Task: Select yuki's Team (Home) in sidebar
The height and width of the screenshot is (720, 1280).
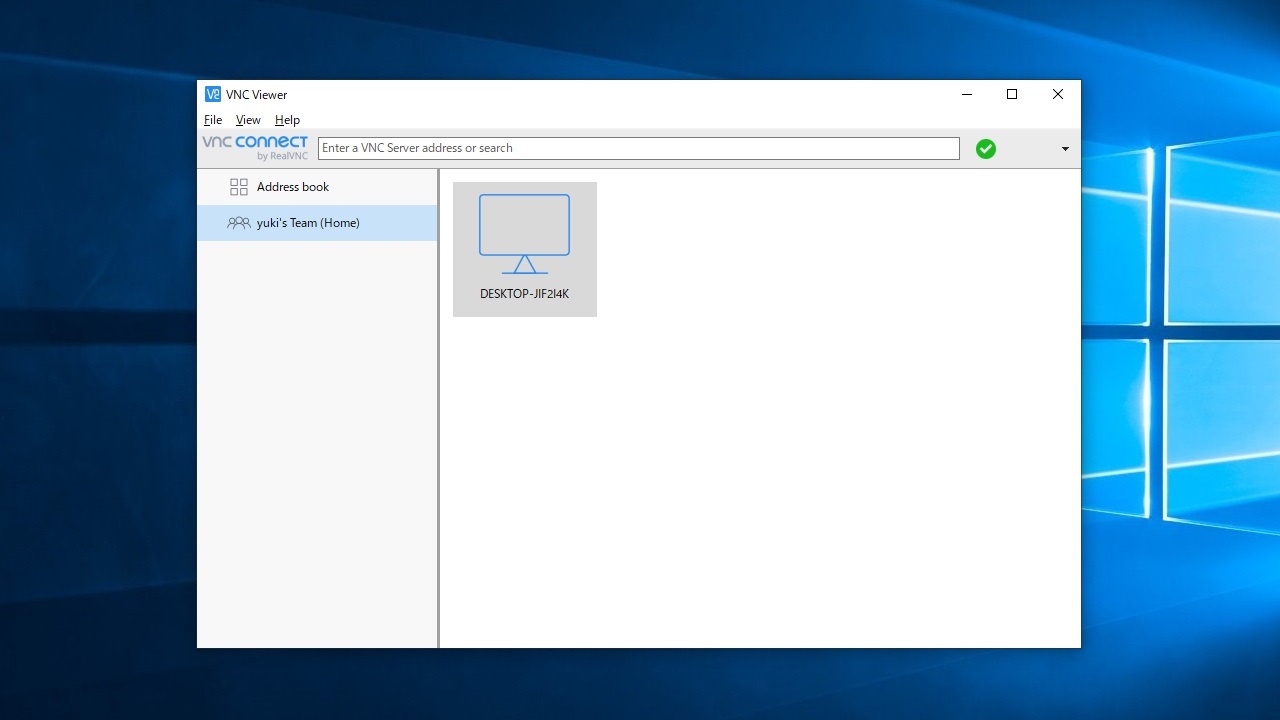Action: 317,223
